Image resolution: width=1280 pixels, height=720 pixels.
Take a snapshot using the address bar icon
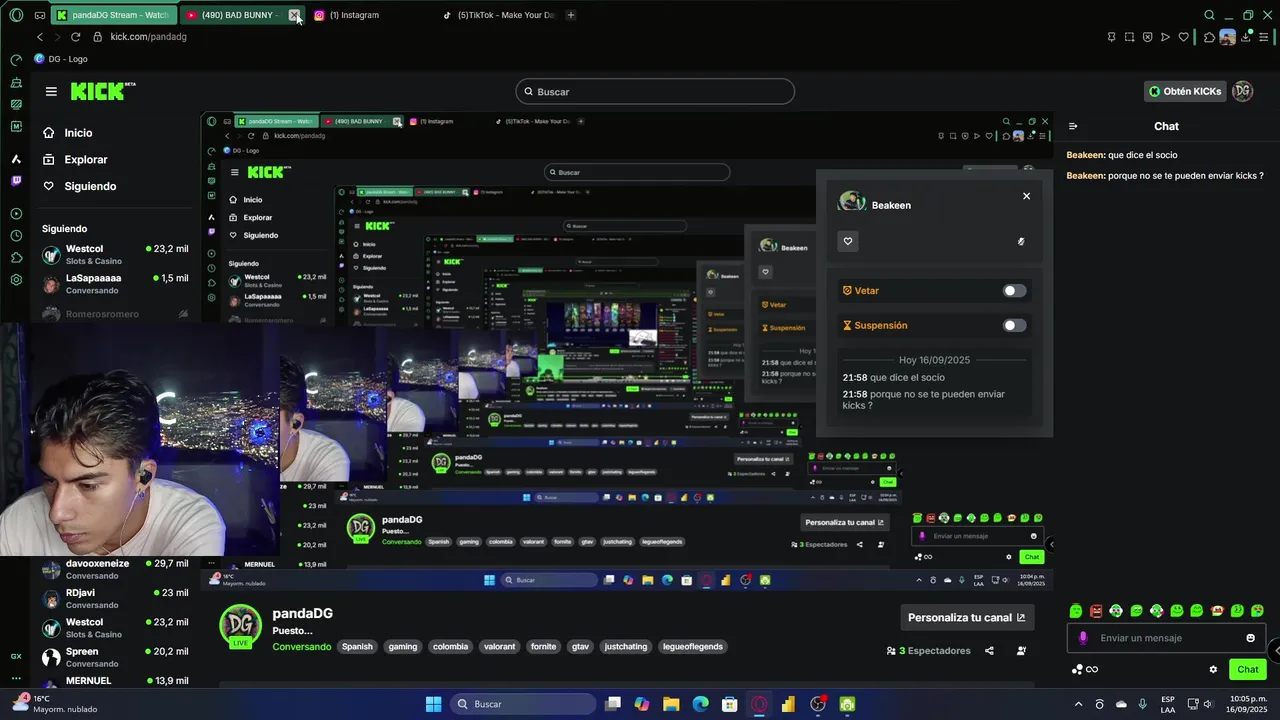pos(1129,37)
